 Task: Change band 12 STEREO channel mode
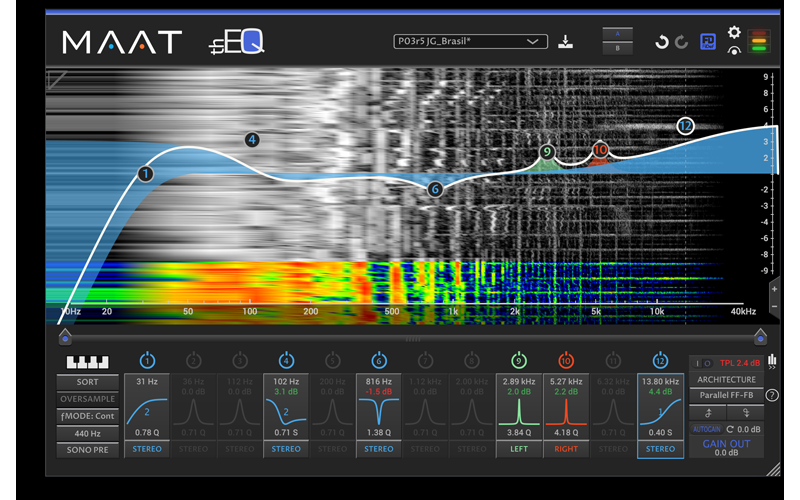click(x=660, y=449)
